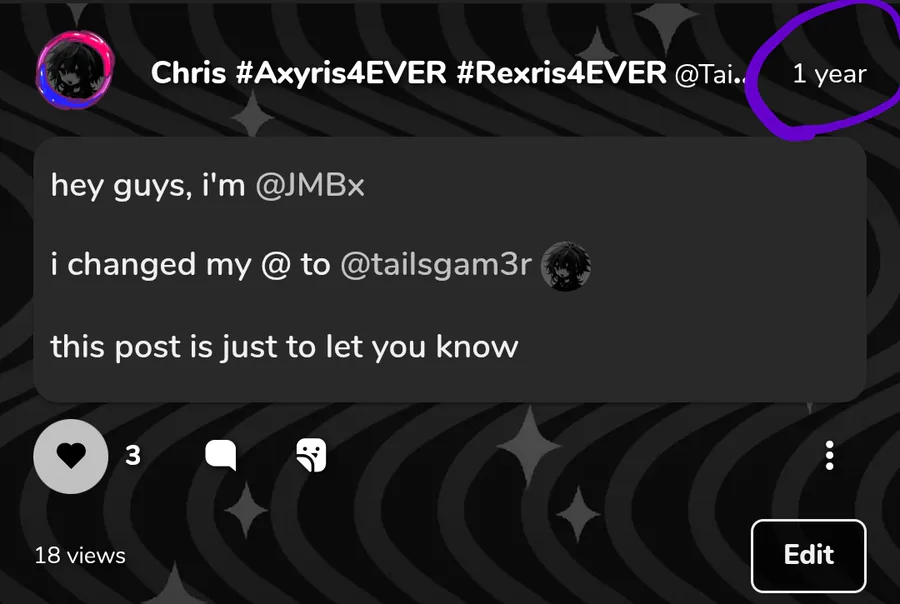900x604 pixels.
Task: Open the @tailsgam3r mention link
Action: 436,265
